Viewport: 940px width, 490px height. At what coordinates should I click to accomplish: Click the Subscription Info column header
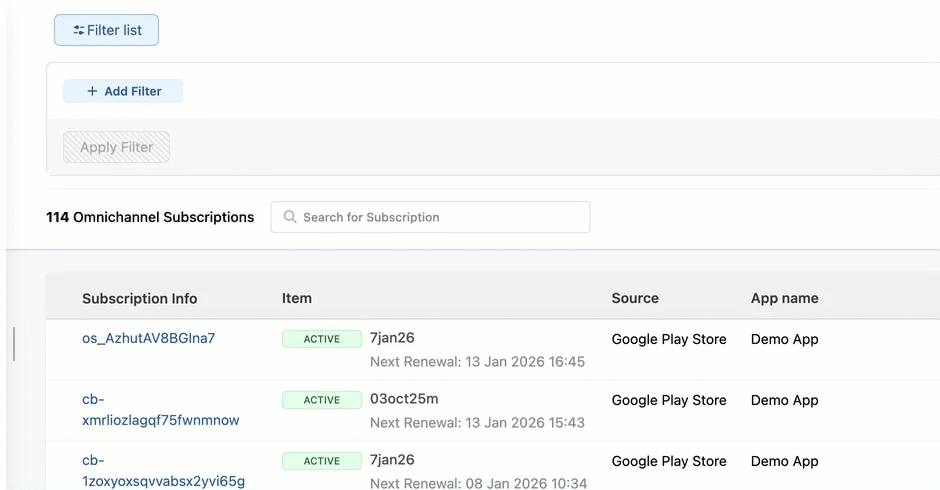tap(139, 298)
